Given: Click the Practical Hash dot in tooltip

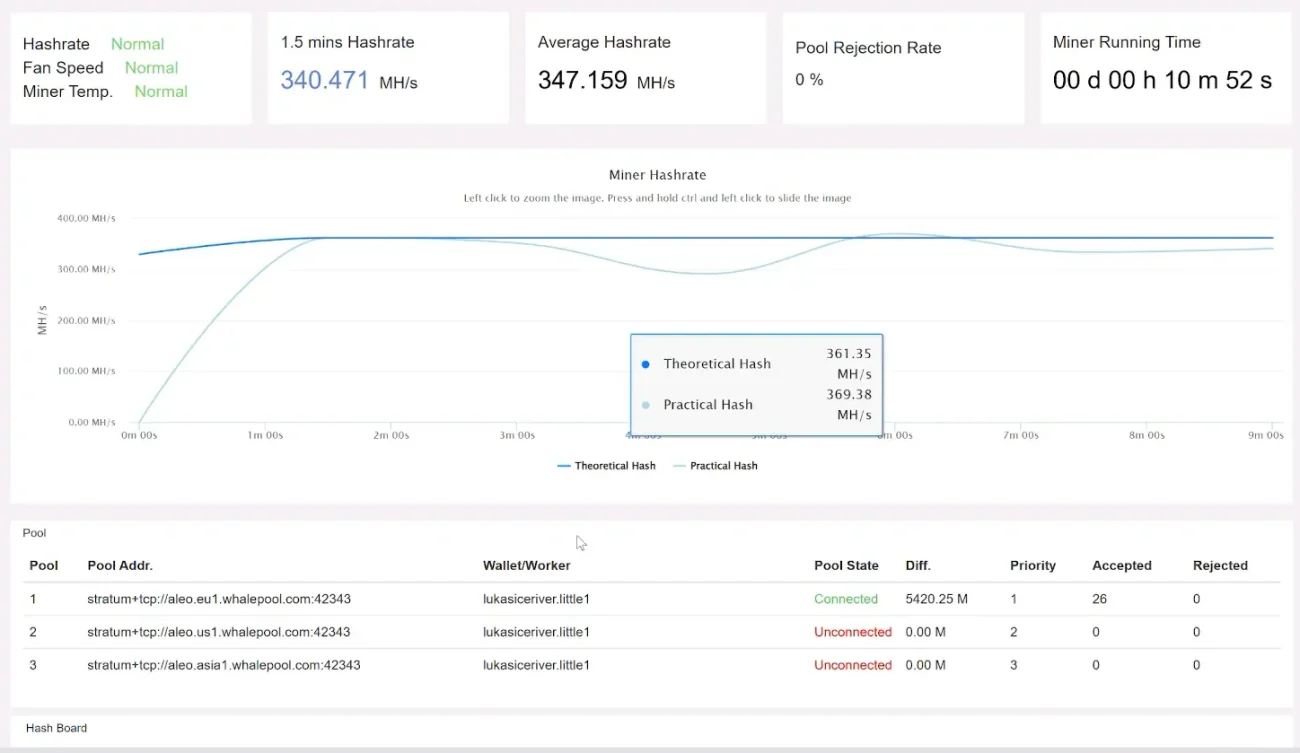Looking at the screenshot, I should tap(646, 405).
